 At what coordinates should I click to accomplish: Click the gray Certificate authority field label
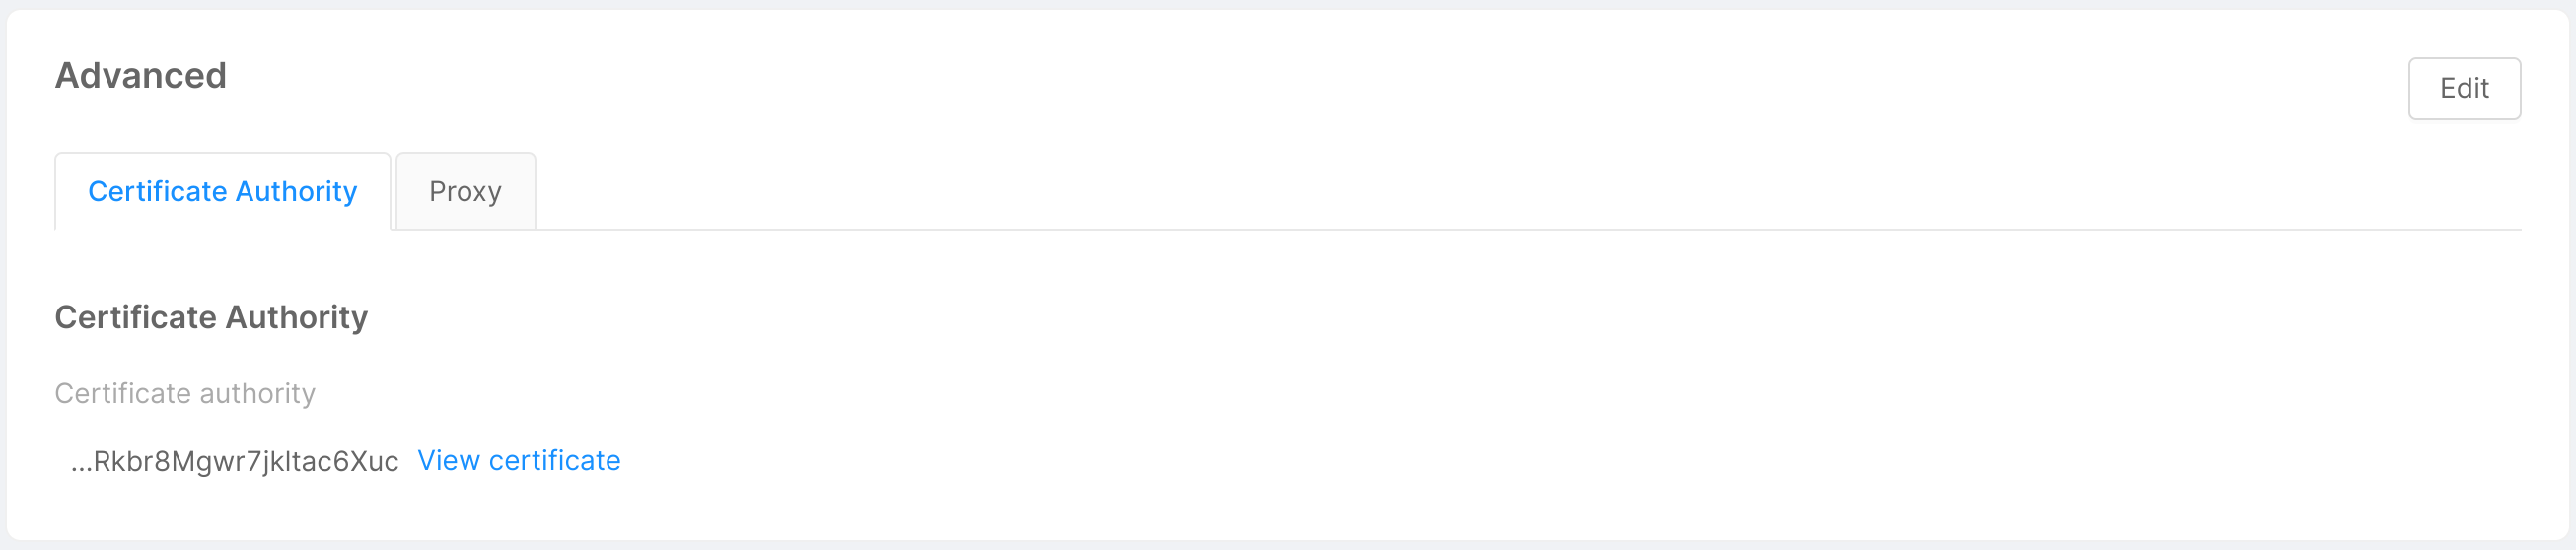185,393
